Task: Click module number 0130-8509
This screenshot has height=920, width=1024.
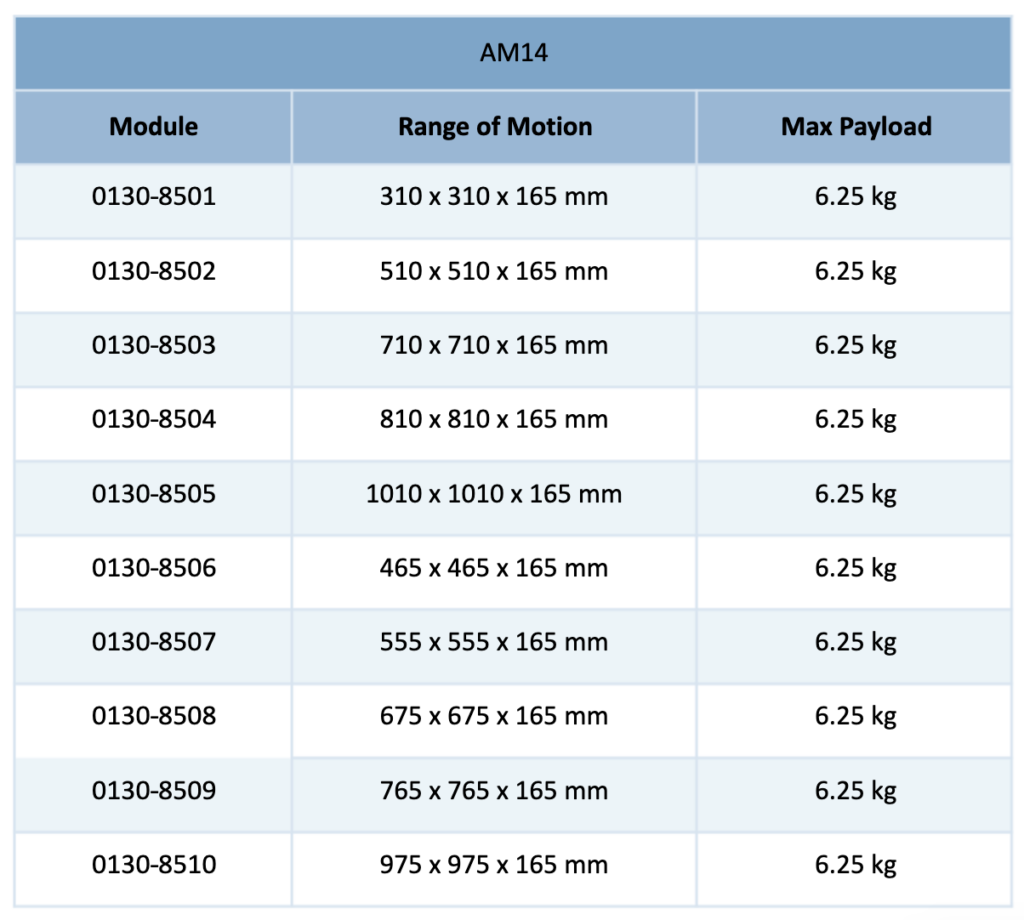Action: [153, 791]
